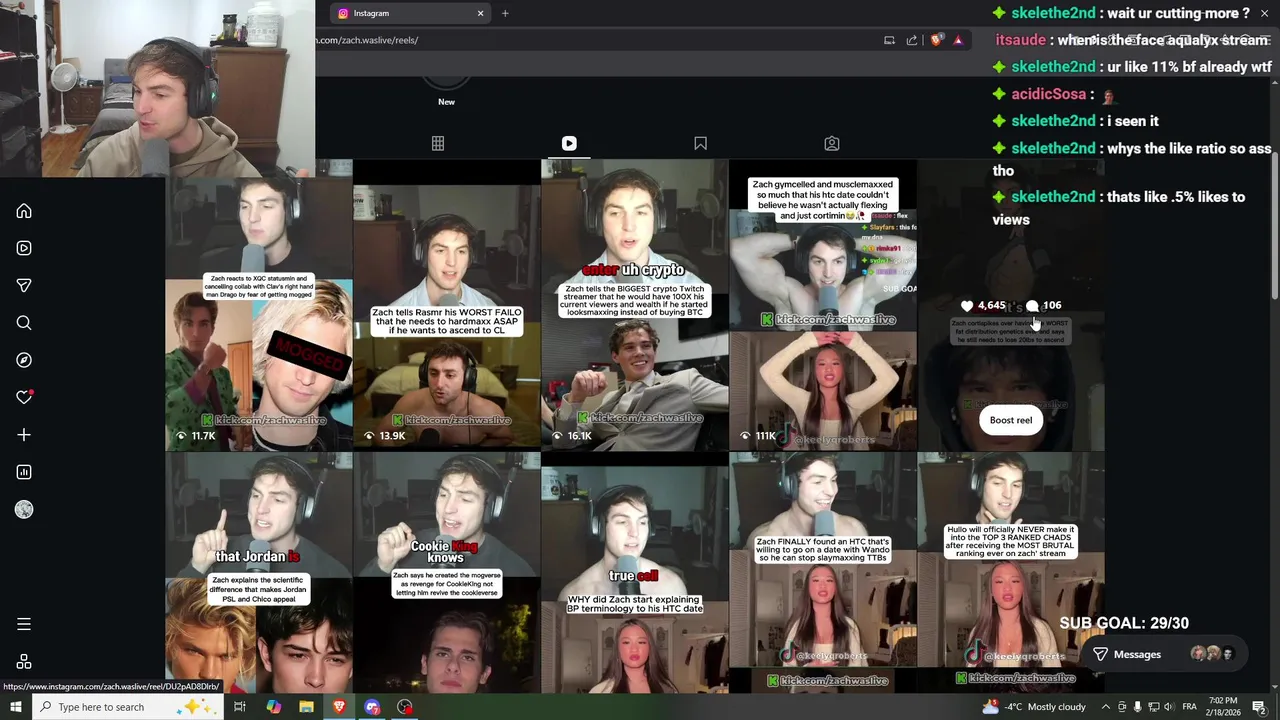Click the install app icon in address bar

pos(889,40)
